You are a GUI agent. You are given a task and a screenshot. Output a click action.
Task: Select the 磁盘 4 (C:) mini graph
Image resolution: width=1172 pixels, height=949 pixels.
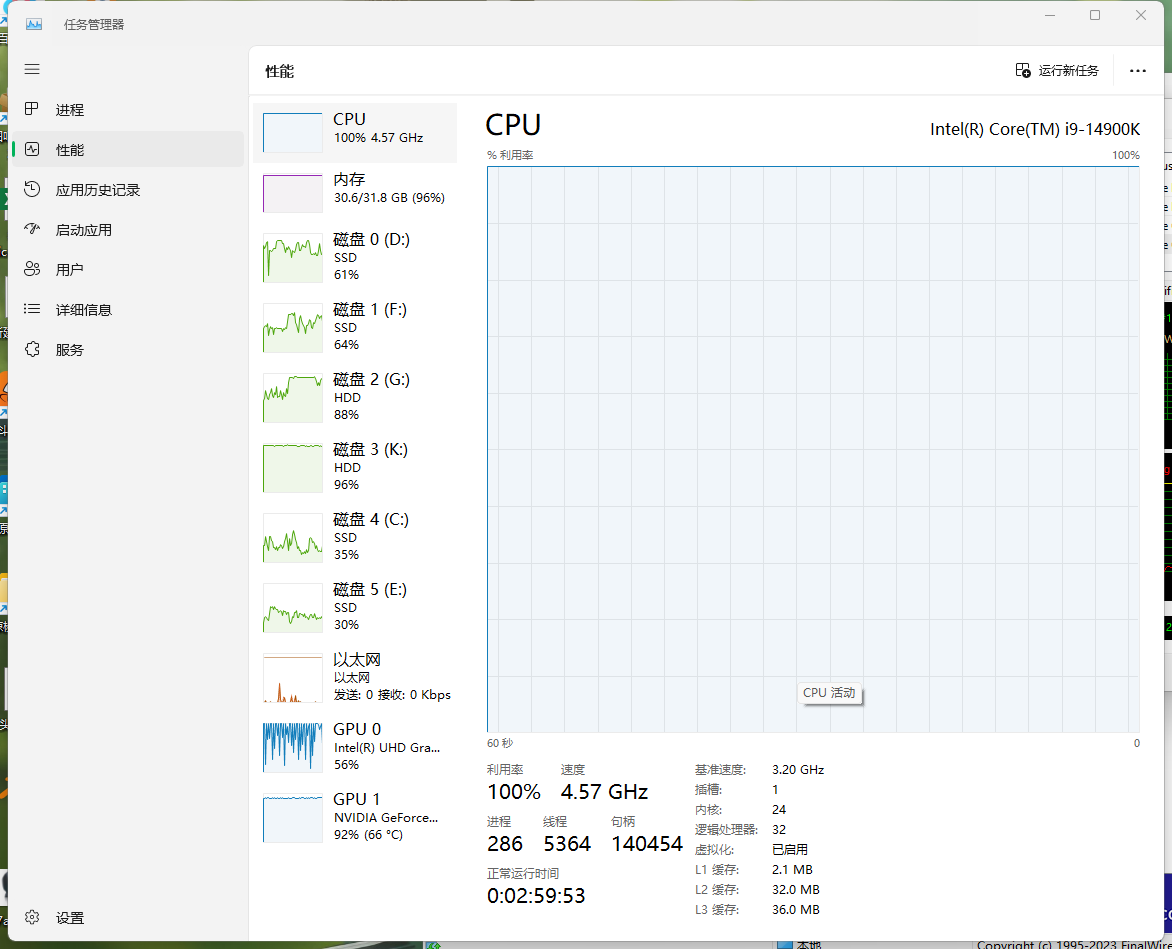(x=292, y=538)
